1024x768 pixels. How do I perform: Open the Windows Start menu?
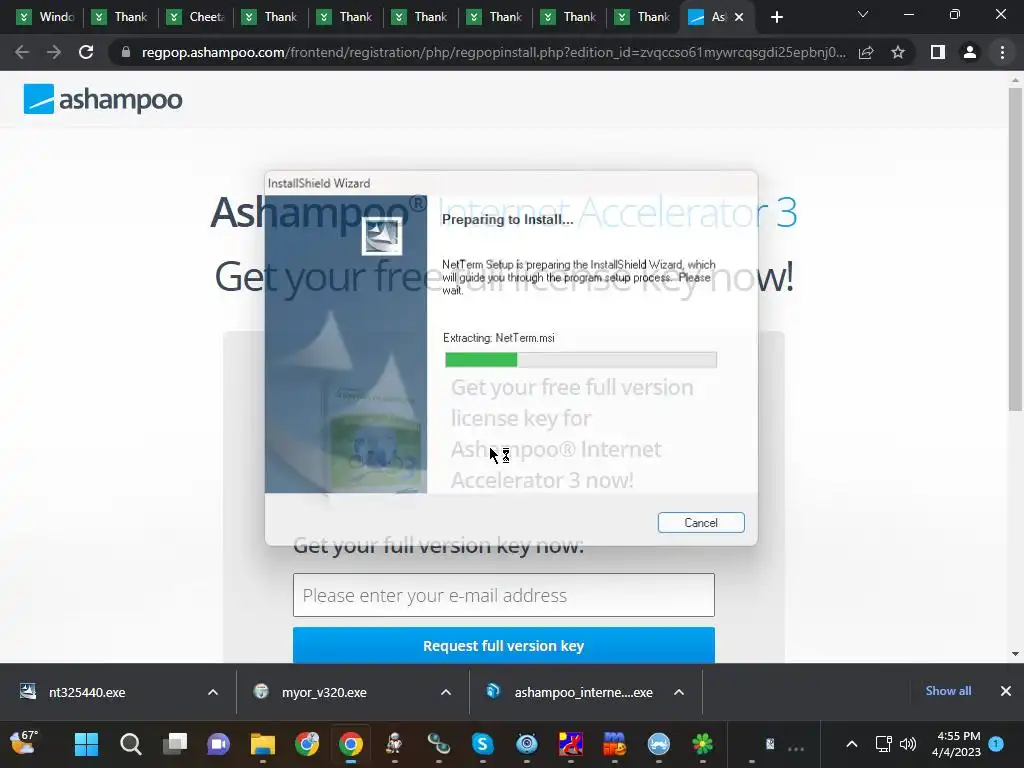(x=86, y=744)
